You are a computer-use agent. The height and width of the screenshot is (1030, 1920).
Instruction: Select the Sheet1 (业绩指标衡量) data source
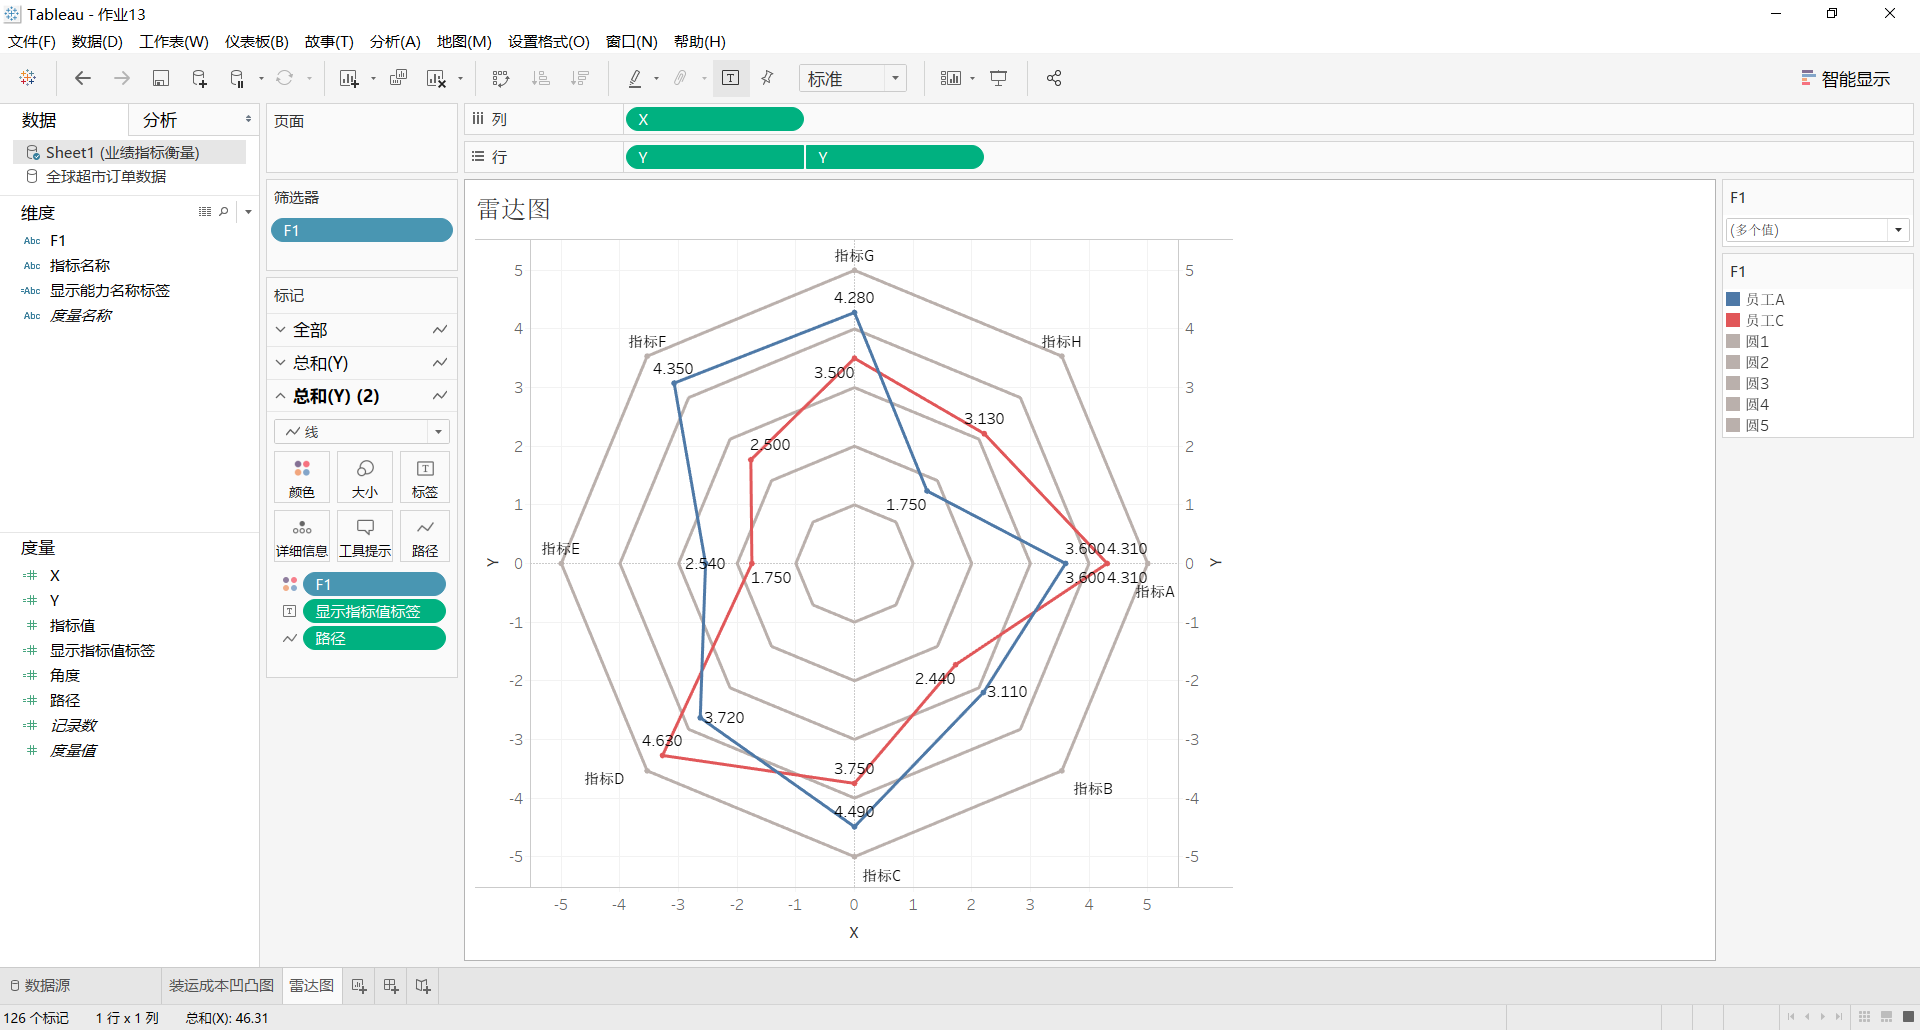coord(130,152)
